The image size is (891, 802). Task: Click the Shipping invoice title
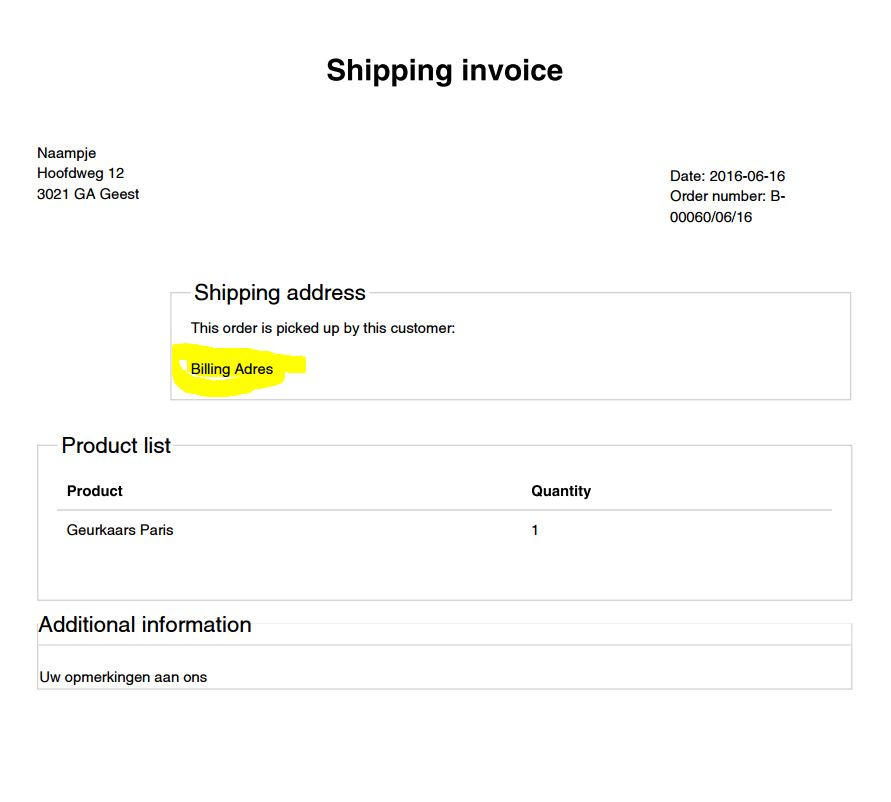(x=444, y=71)
